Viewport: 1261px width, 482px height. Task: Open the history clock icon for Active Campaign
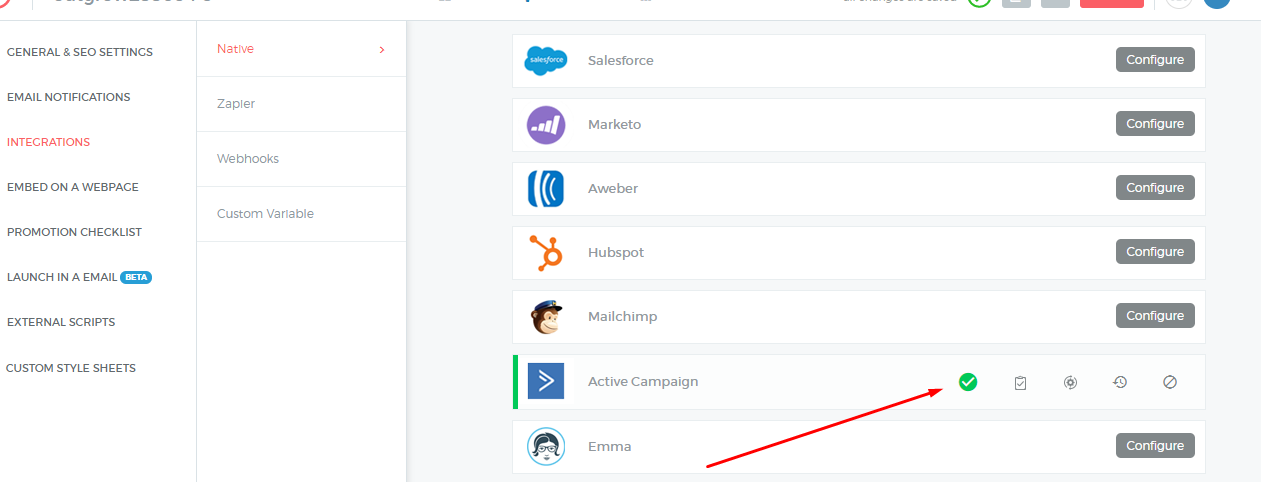coord(1120,382)
